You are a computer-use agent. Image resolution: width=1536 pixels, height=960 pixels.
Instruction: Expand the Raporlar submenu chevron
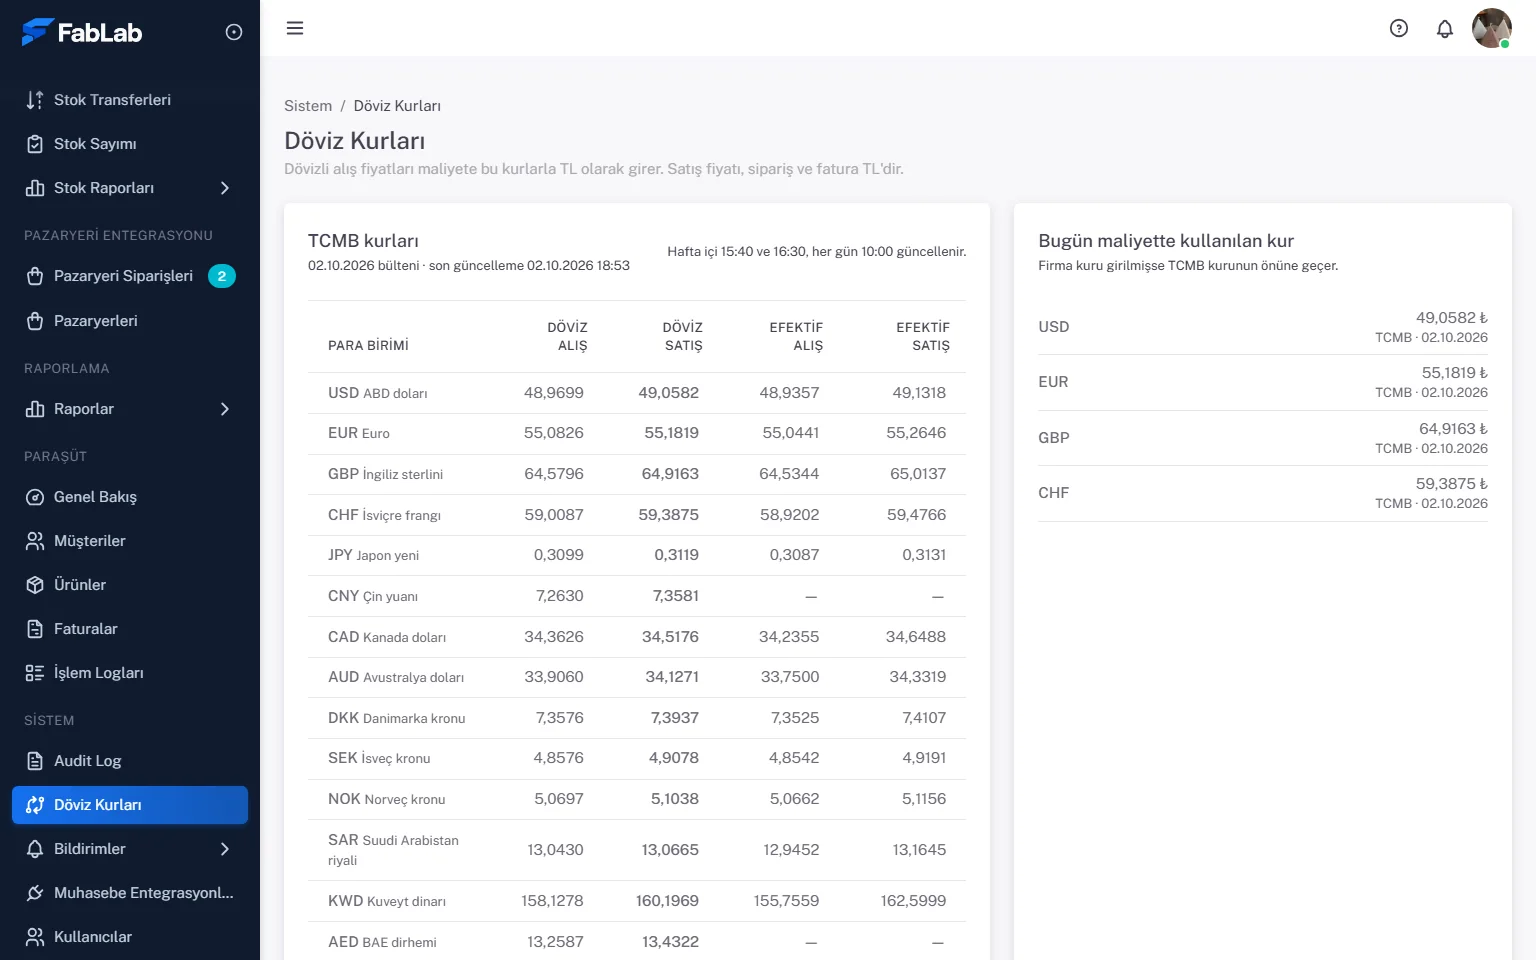coord(225,409)
